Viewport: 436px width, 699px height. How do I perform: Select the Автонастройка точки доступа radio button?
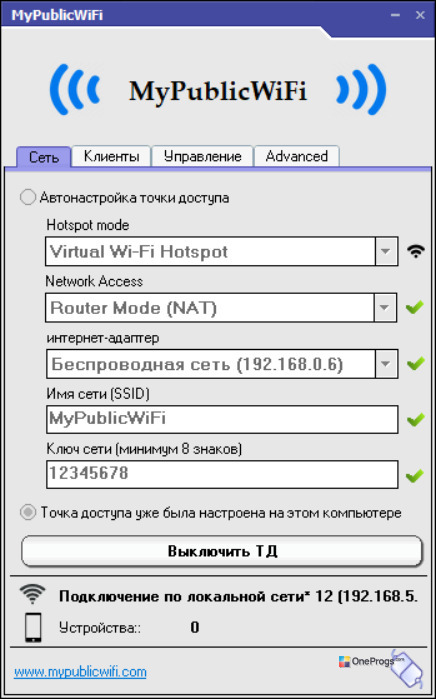pos(28,197)
